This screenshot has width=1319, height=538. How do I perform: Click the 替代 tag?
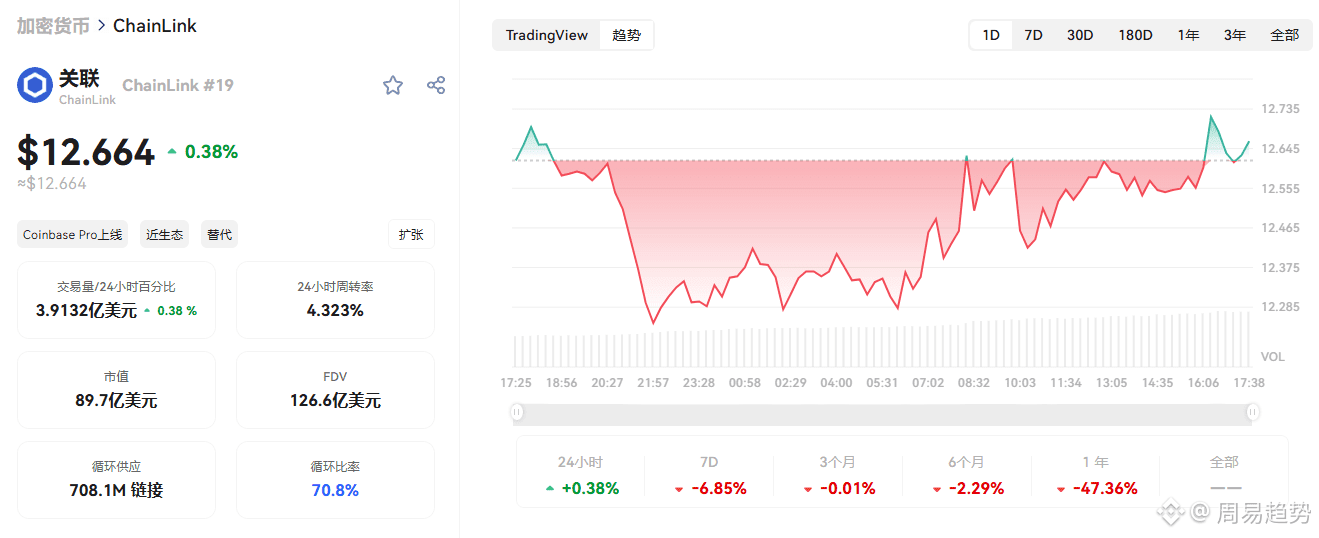click(219, 234)
